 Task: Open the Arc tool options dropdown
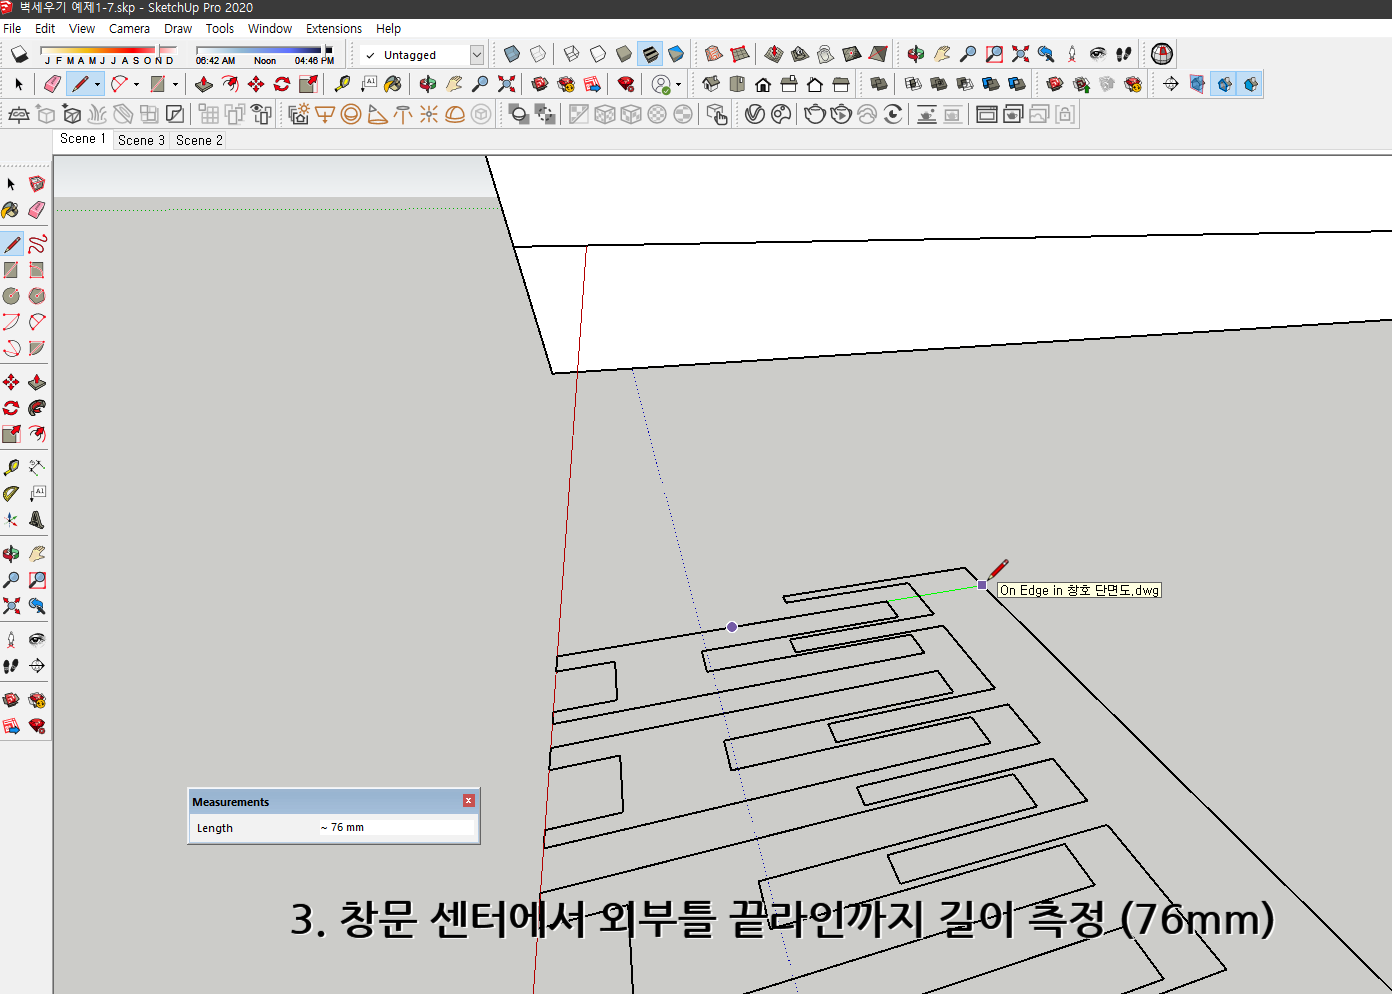coord(136,84)
